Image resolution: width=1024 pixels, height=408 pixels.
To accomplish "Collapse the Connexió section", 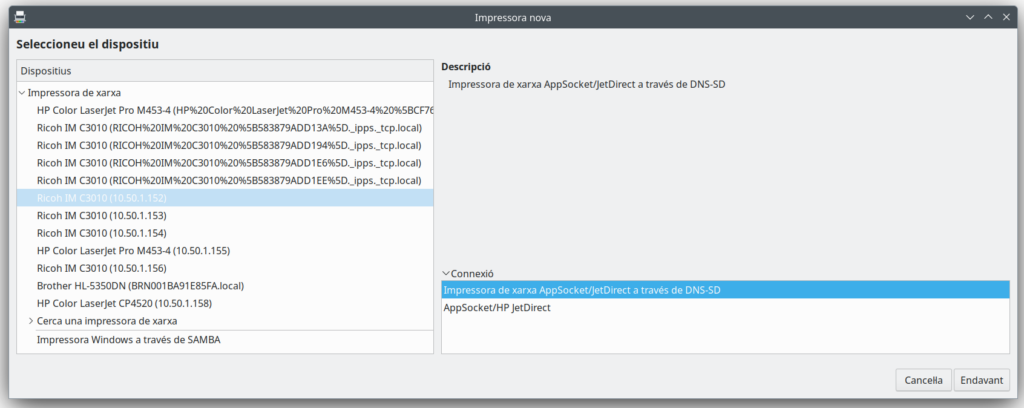I will [x=446, y=273].
